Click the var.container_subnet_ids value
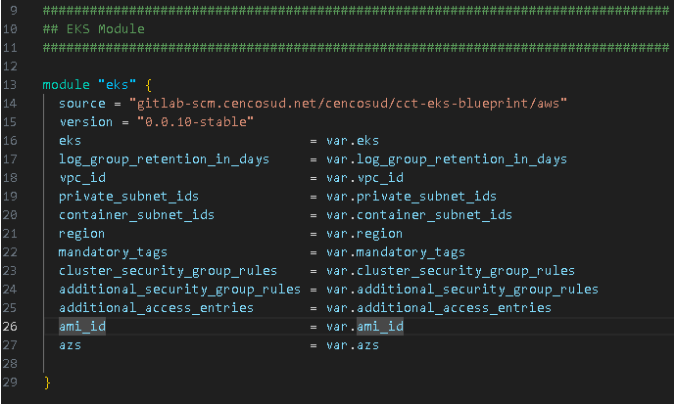The height and width of the screenshot is (404, 674). [418, 214]
